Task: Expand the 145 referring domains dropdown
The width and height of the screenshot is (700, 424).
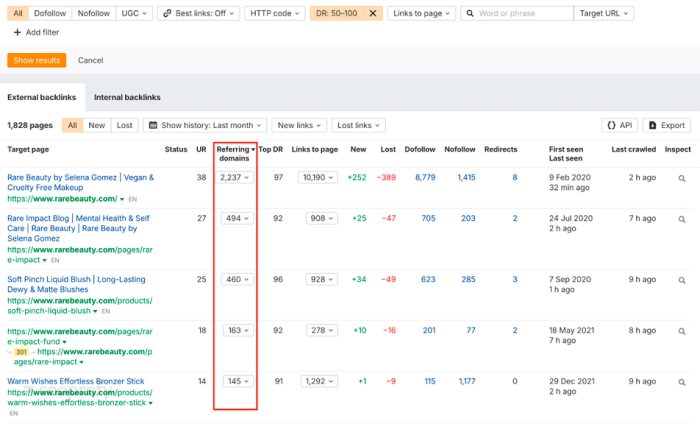Action: tap(238, 381)
